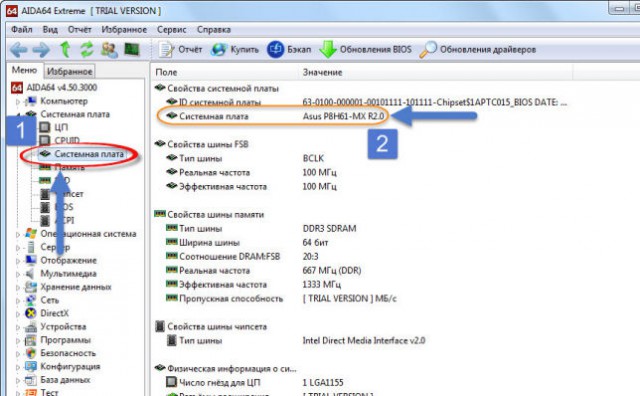Open the Отчёт report button
The image size is (640, 396).
[x=180, y=50]
